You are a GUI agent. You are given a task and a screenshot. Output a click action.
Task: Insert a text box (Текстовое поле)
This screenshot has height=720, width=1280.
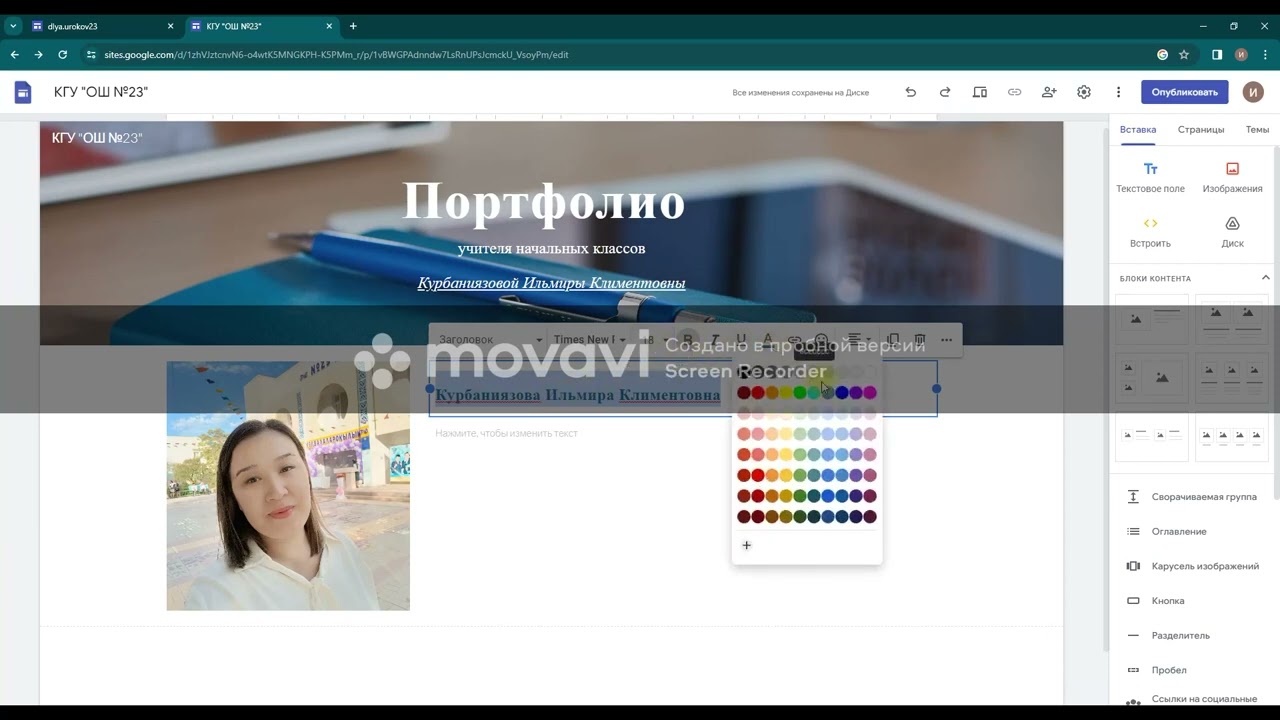tap(1150, 177)
